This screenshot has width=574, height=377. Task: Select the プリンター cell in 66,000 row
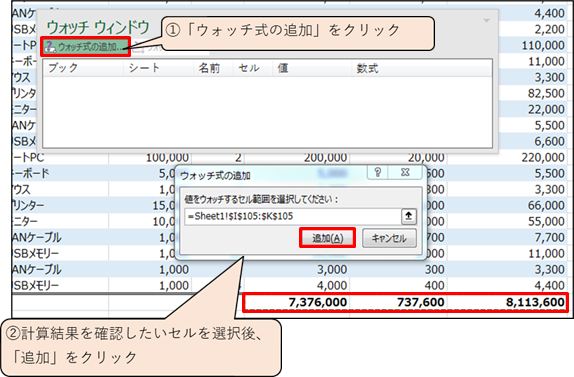click(x=60, y=205)
